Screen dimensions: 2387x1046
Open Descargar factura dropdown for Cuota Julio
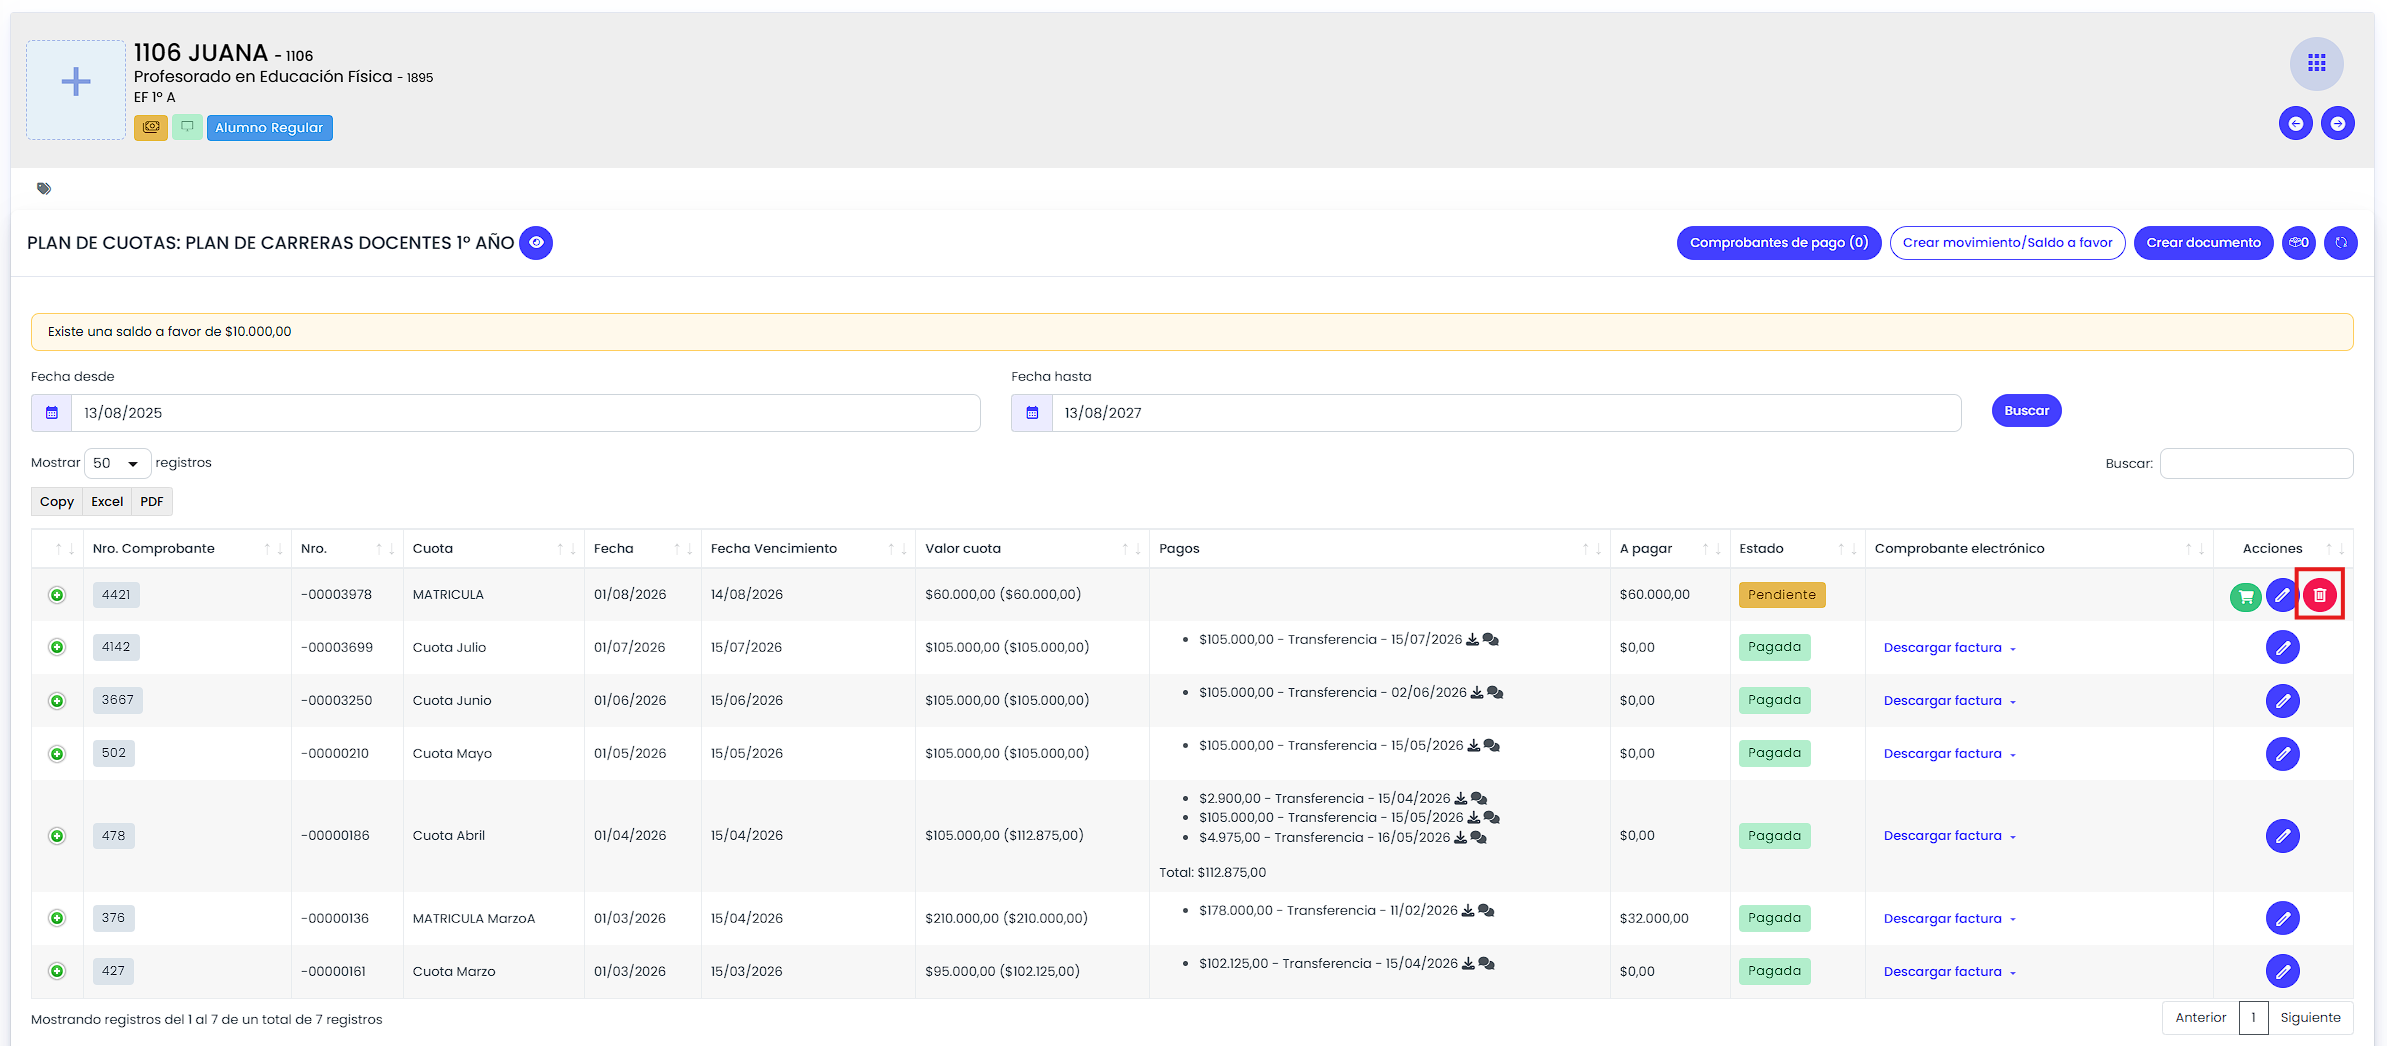pos(1950,648)
